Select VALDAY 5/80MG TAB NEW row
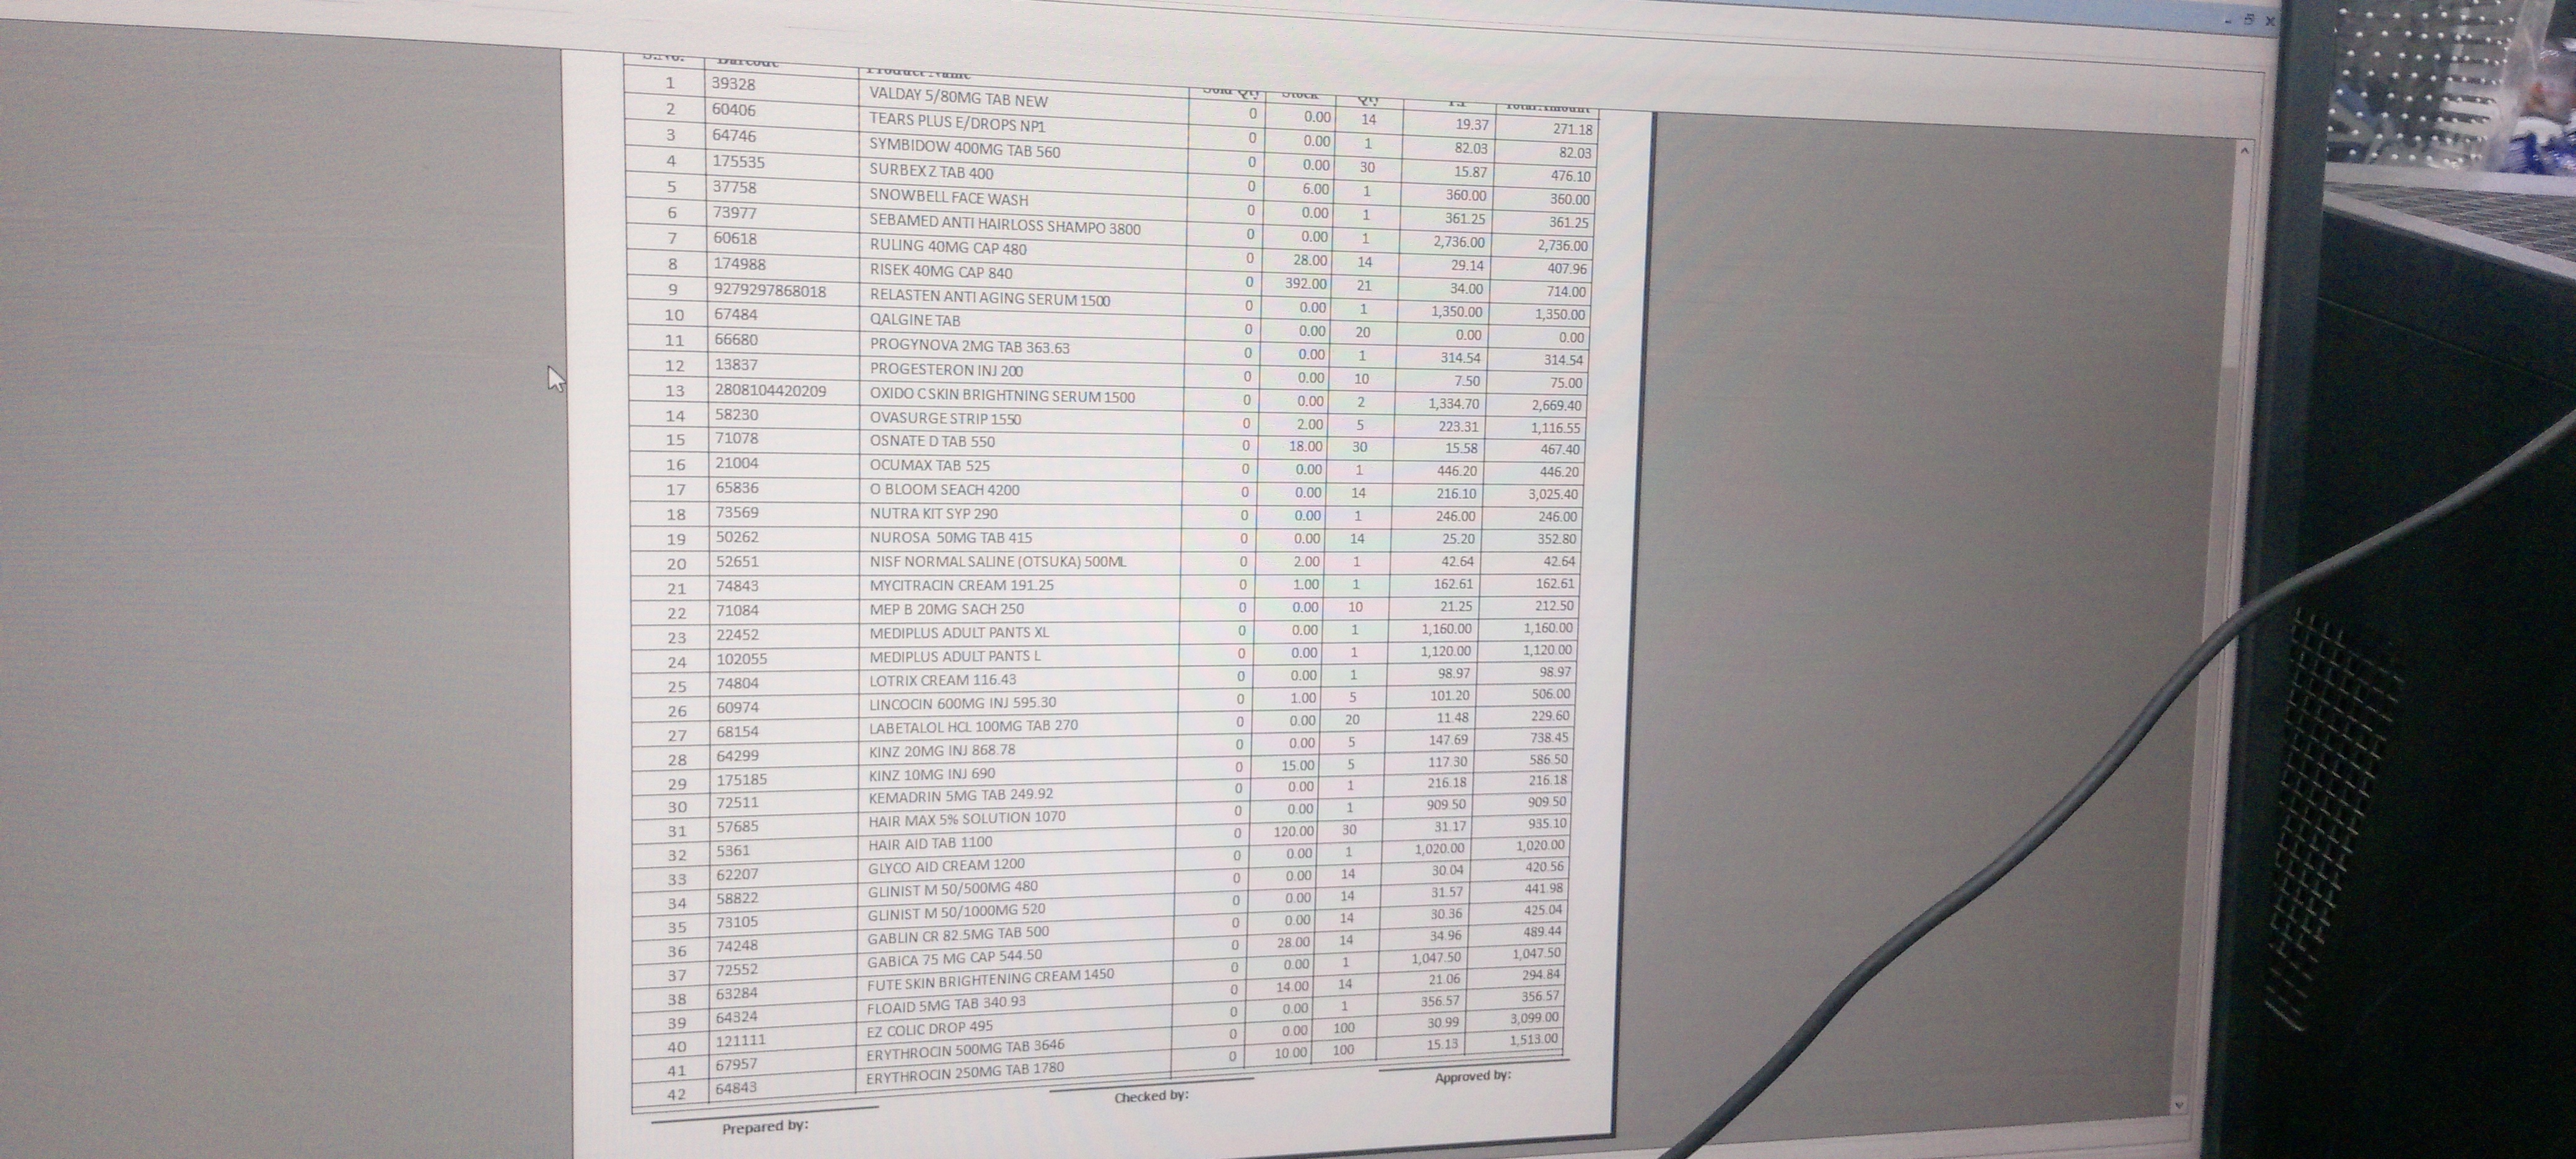The image size is (2576, 1159). 957,100
